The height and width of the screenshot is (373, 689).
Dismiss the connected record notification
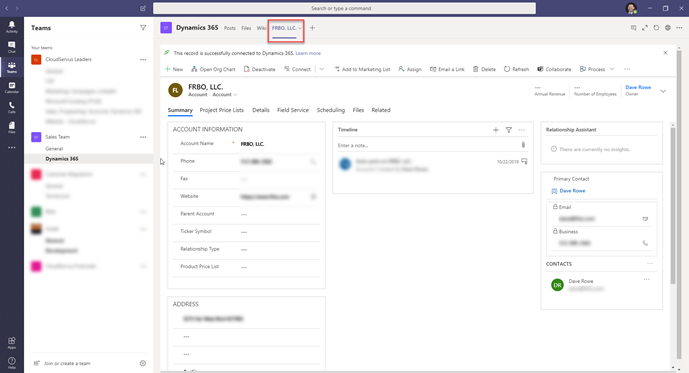point(665,53)
